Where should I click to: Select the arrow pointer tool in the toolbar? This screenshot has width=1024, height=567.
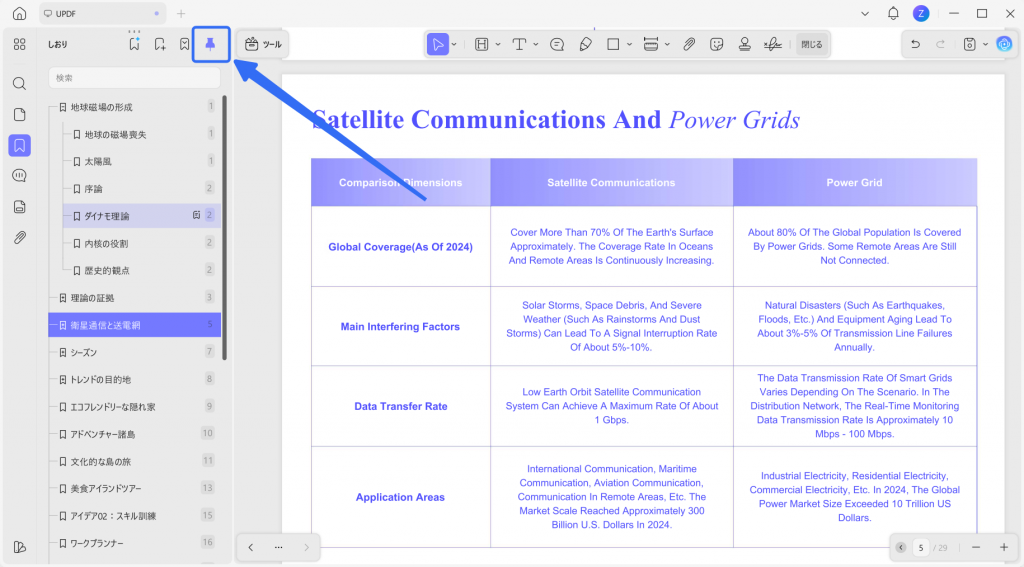tap(438, 44)
